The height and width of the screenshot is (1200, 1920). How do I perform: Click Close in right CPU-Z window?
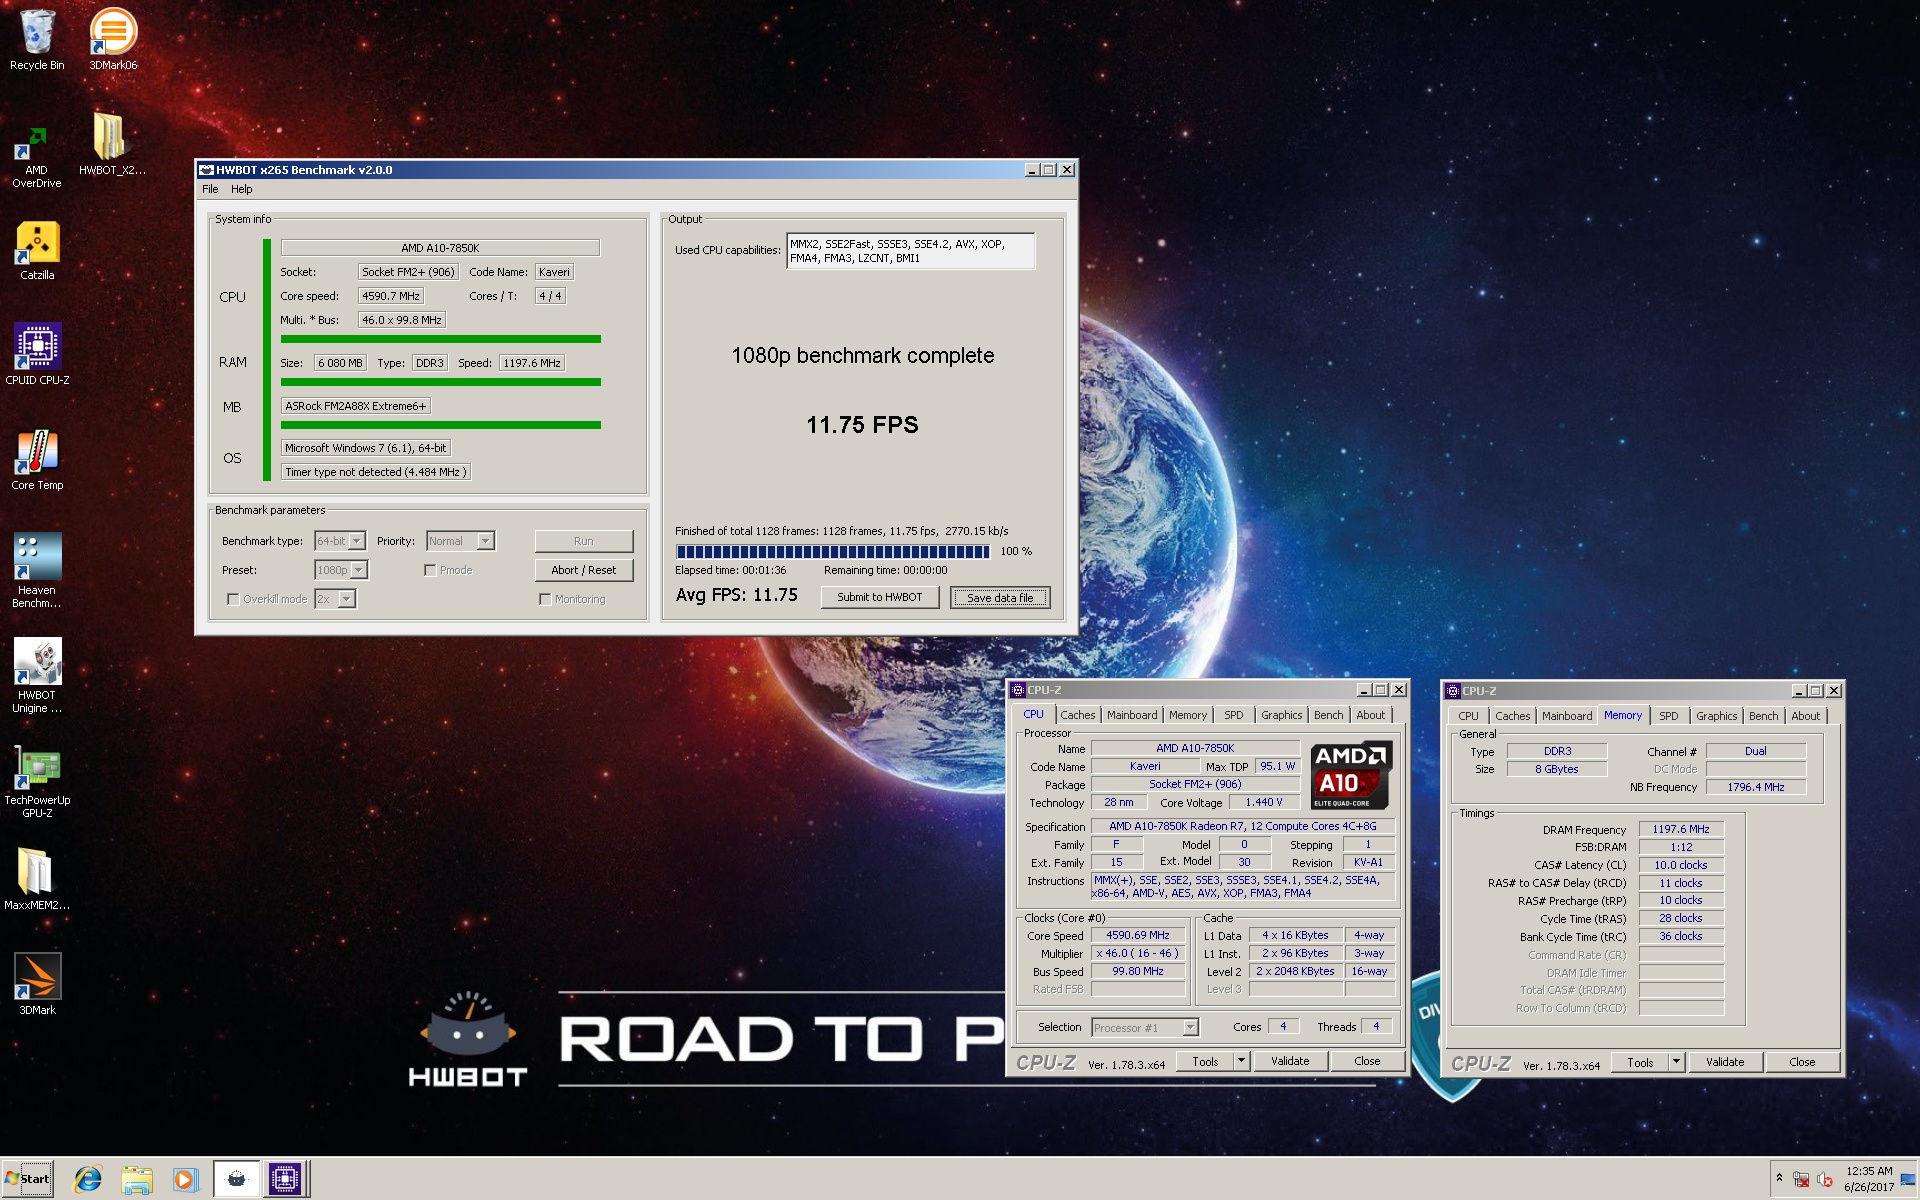tap(1802, 1062)
